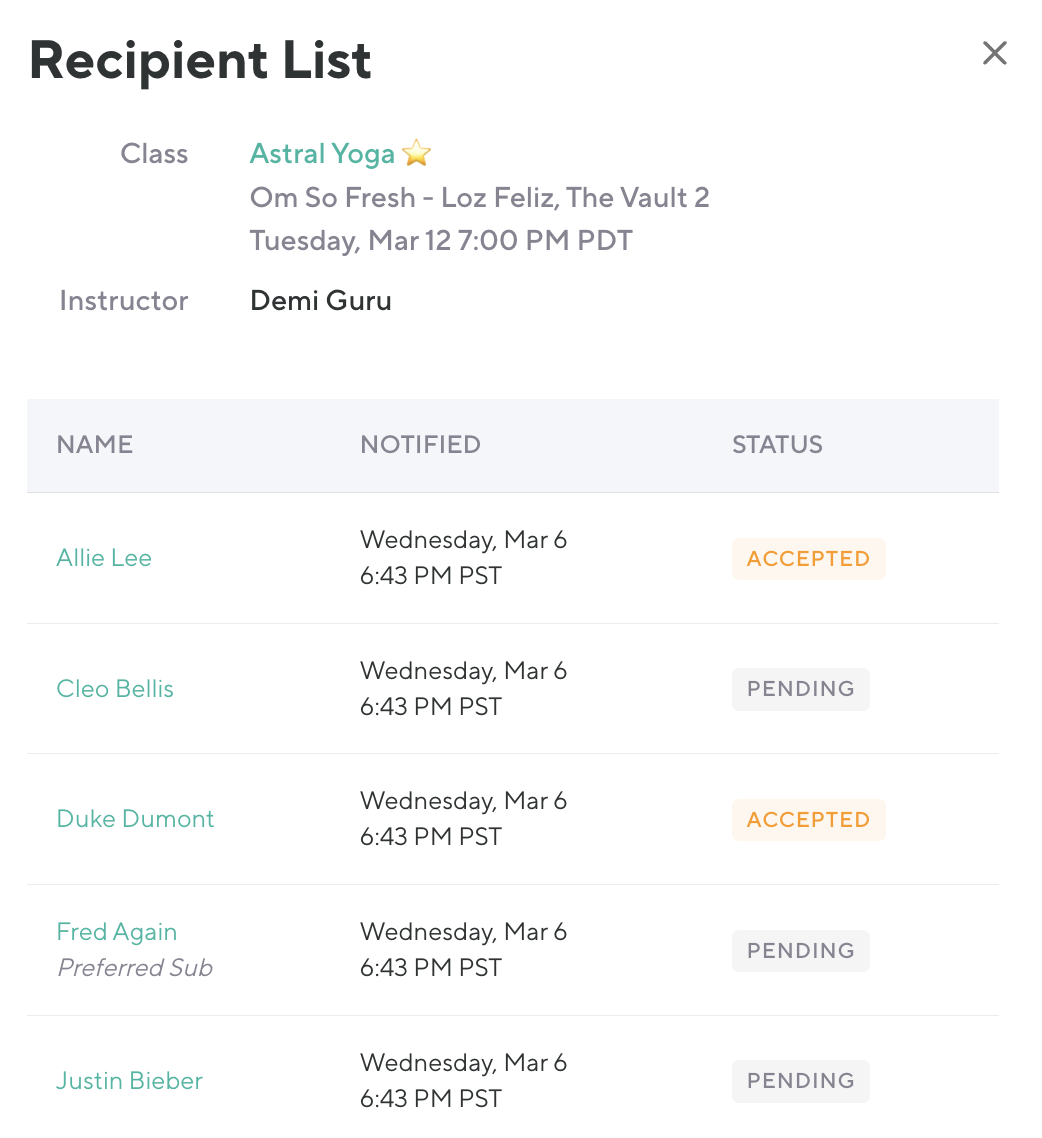The height and width of the screenshot is (1138, 1042).
Task: Click the STATUS column header
Action: tap(777, 445)
